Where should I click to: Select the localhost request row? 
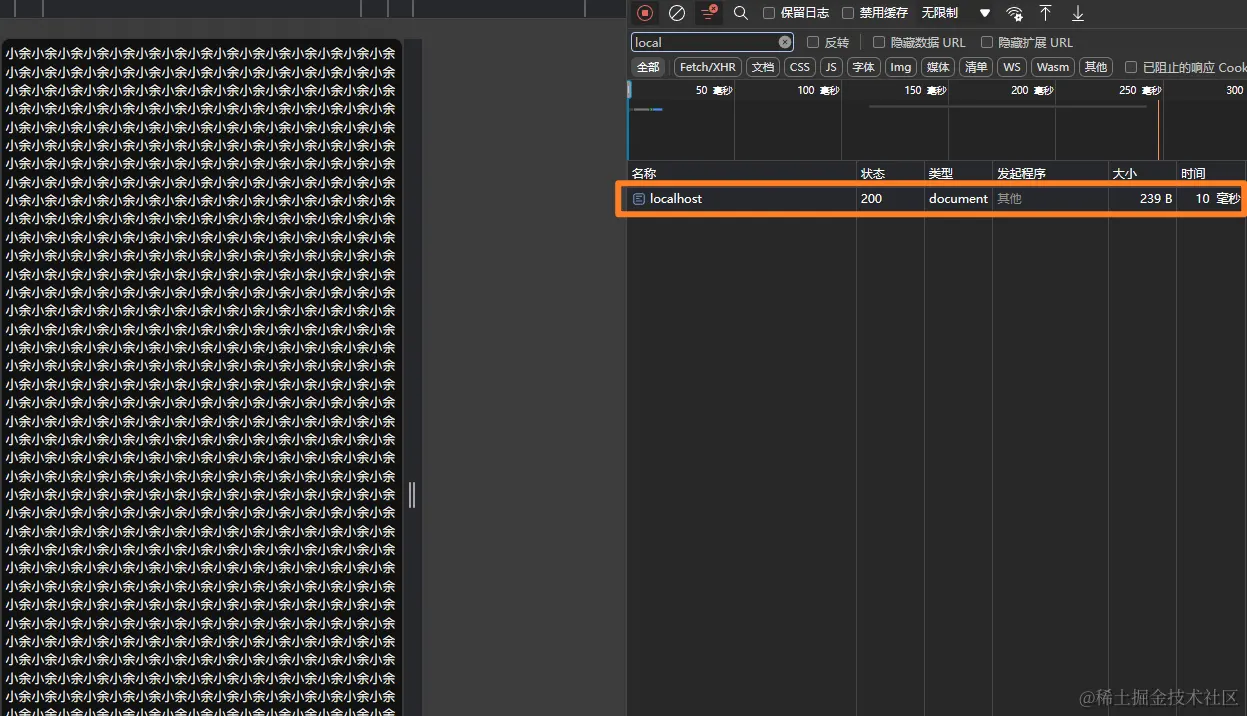pyautogui.click(x=937, y=199)
